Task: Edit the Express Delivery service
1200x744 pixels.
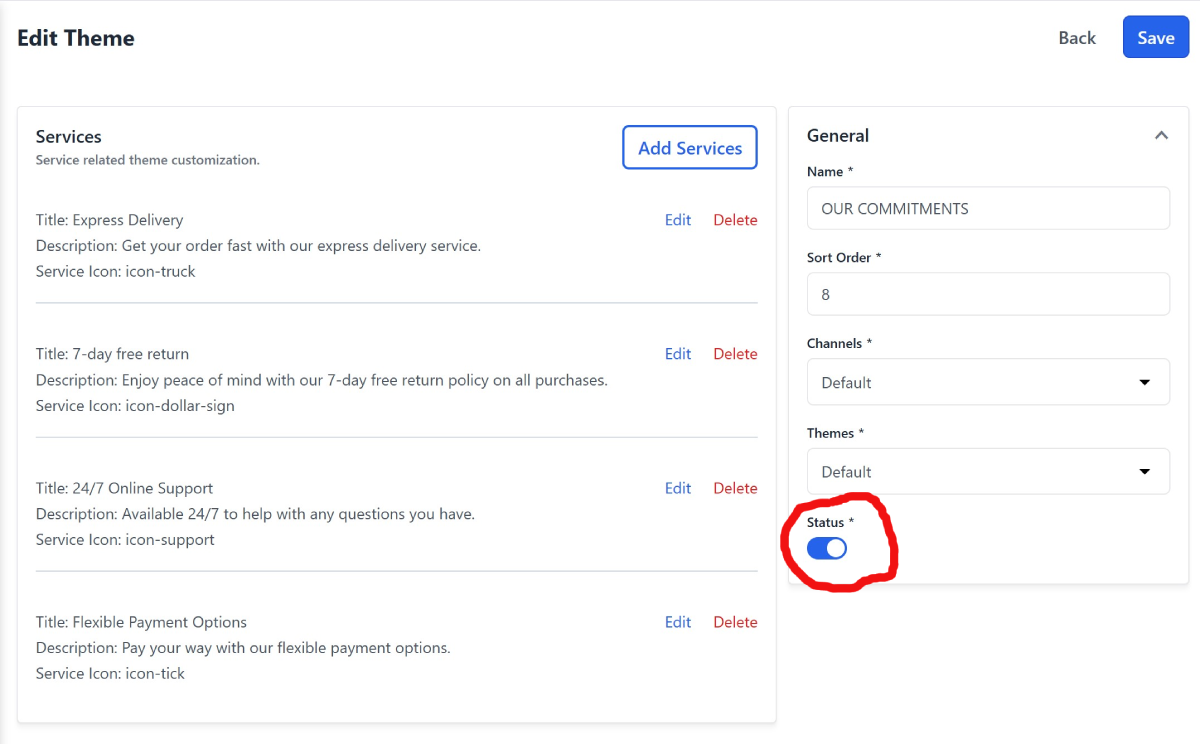Action: pos(678,220)
